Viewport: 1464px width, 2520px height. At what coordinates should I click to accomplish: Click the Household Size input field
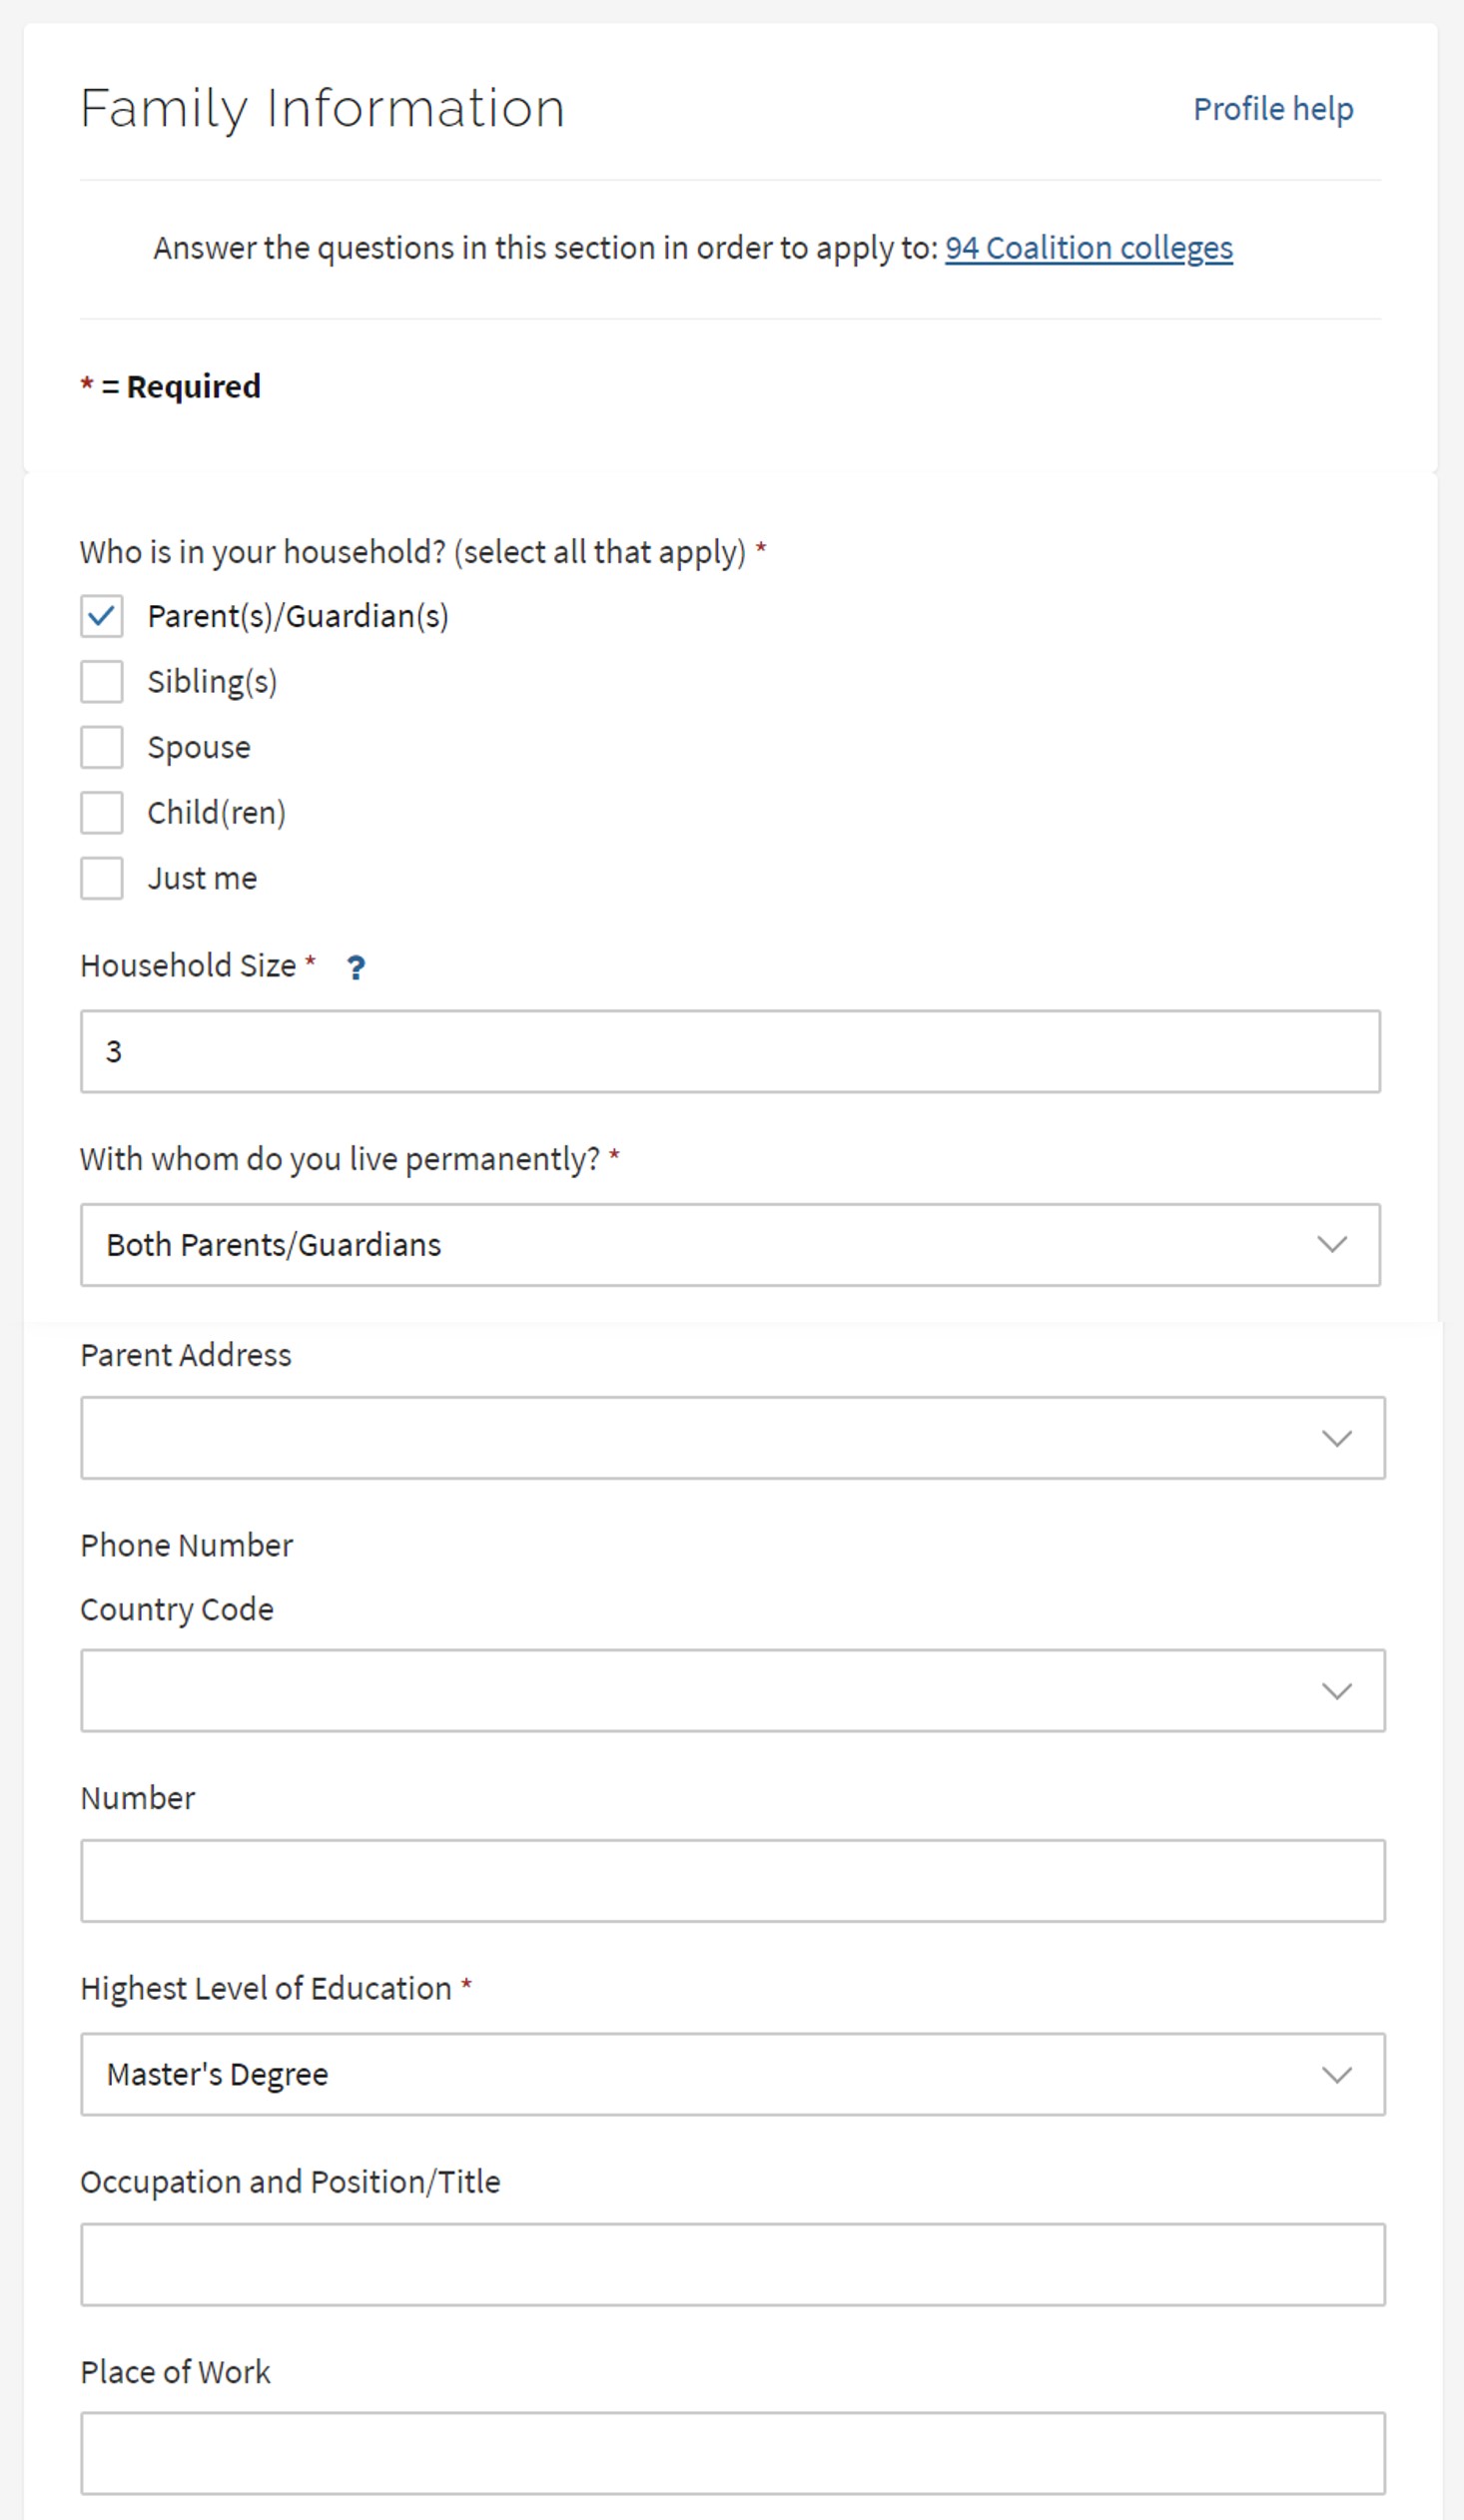click(730, 1051)
